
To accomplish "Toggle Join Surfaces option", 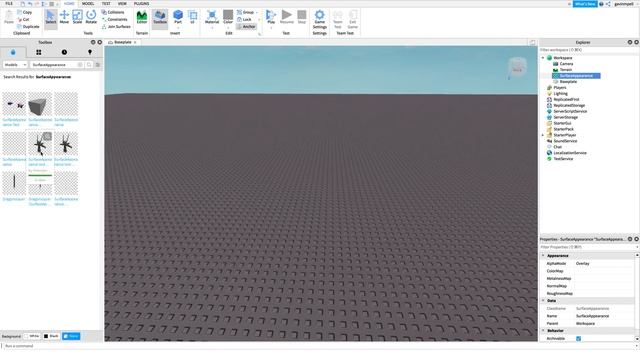I will (116, 27).
